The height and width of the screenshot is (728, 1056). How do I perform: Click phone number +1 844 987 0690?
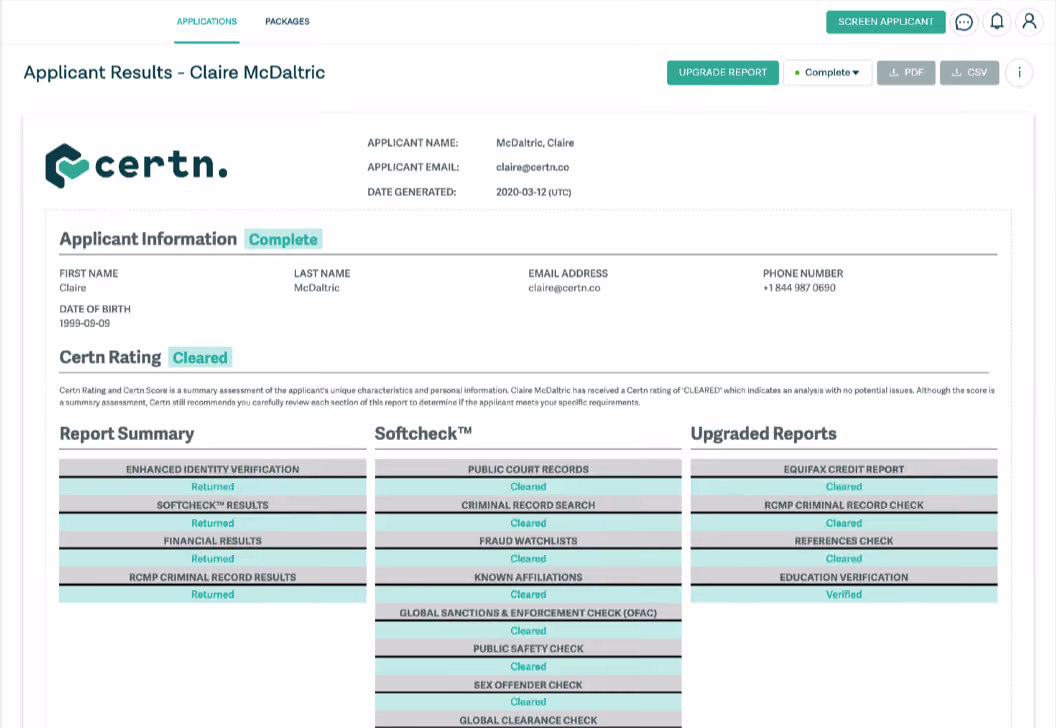point(799,288)
